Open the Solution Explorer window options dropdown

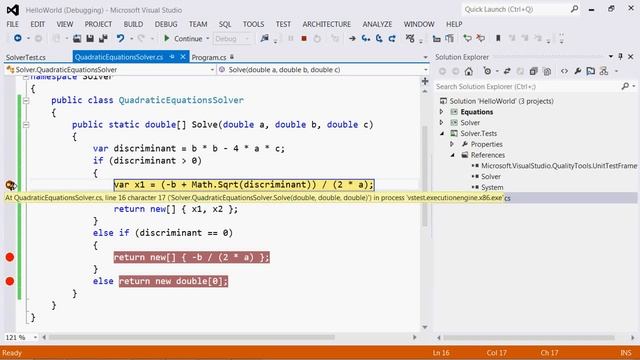pos(611,57)
